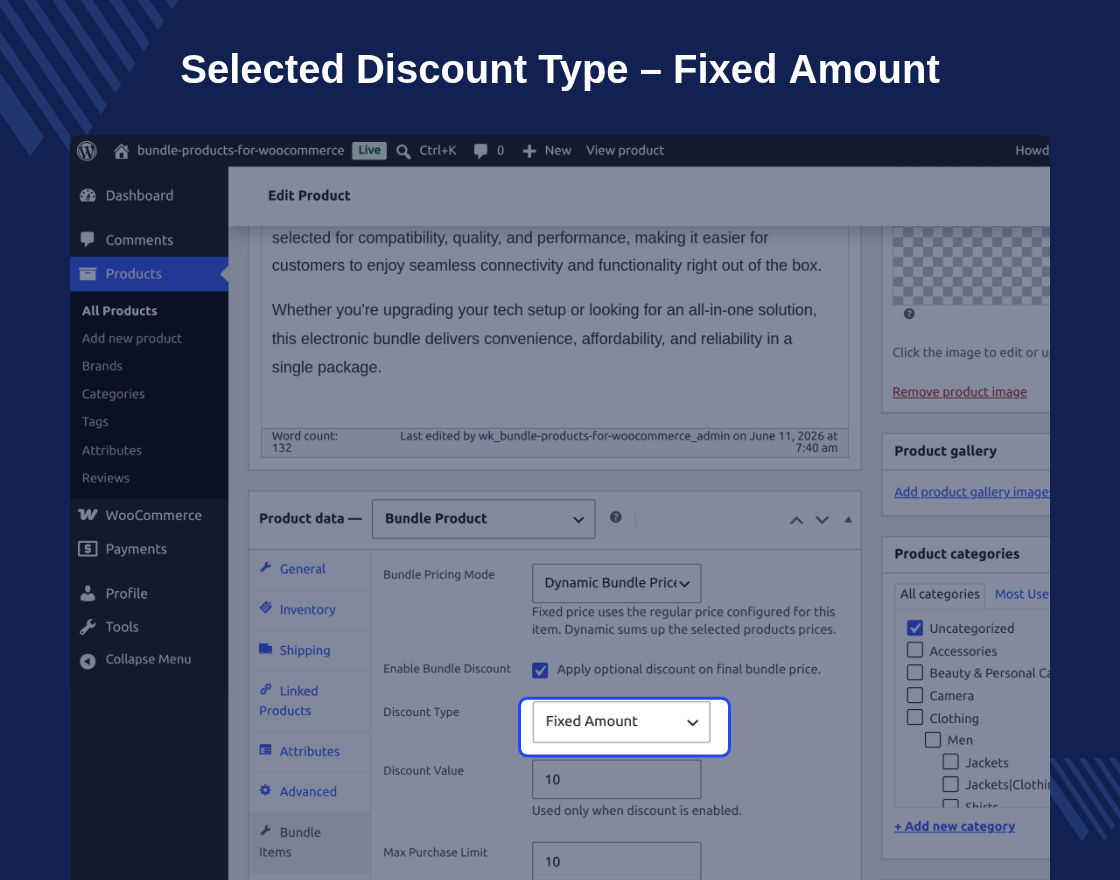
Task: Check the Jackets subcategory
Action: click(x=951, y=762)
